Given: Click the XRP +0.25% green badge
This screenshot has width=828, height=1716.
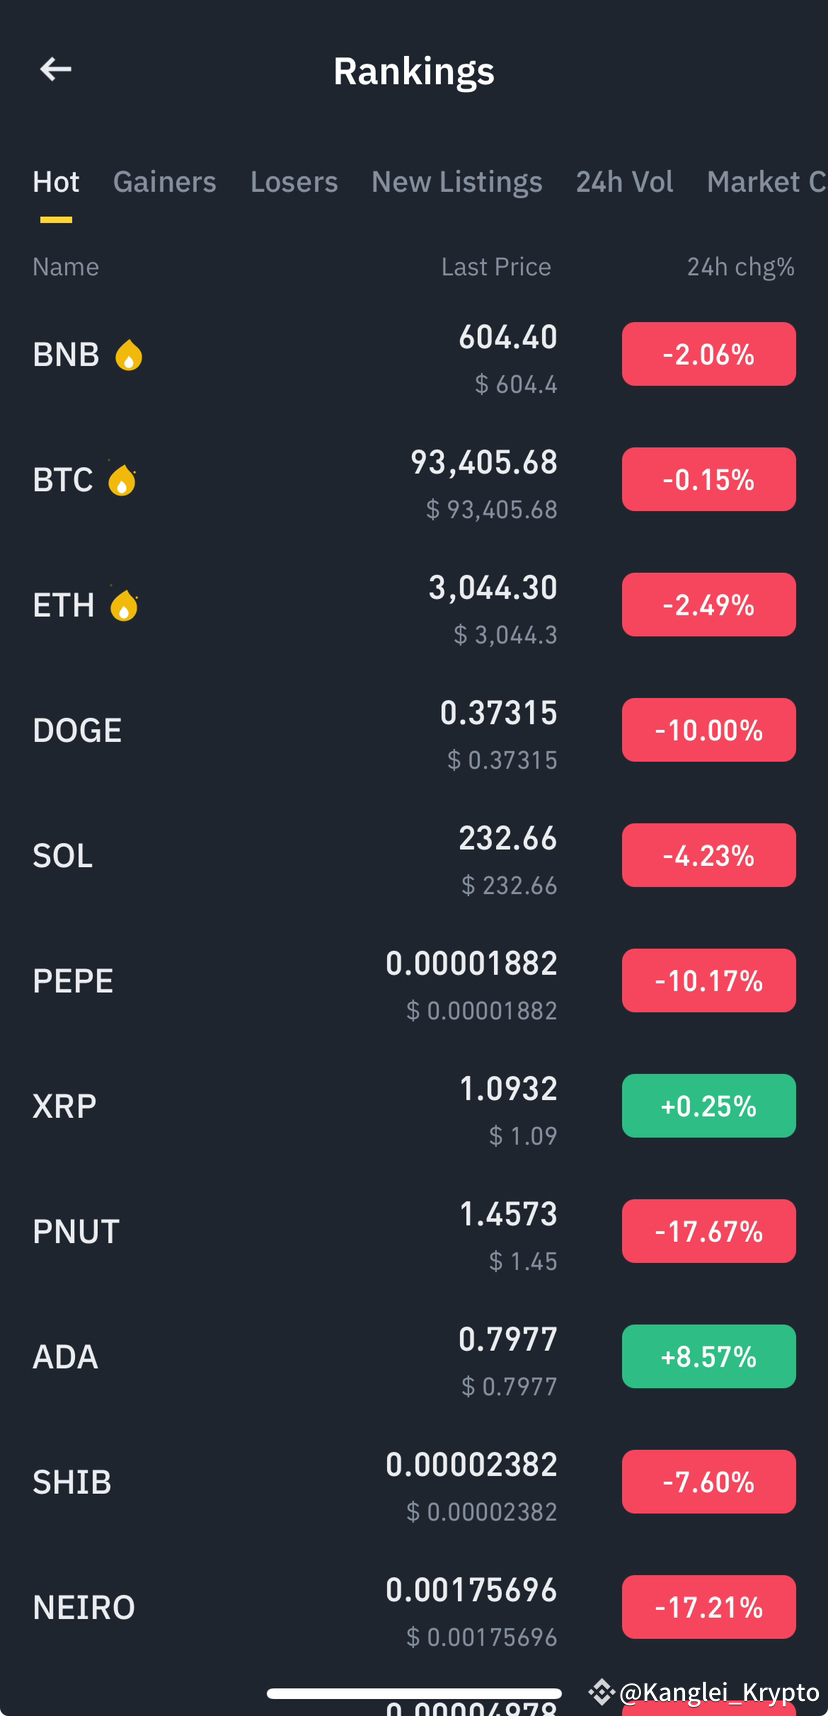Looking at the screenshot, I should click(x=709, y=1106).
